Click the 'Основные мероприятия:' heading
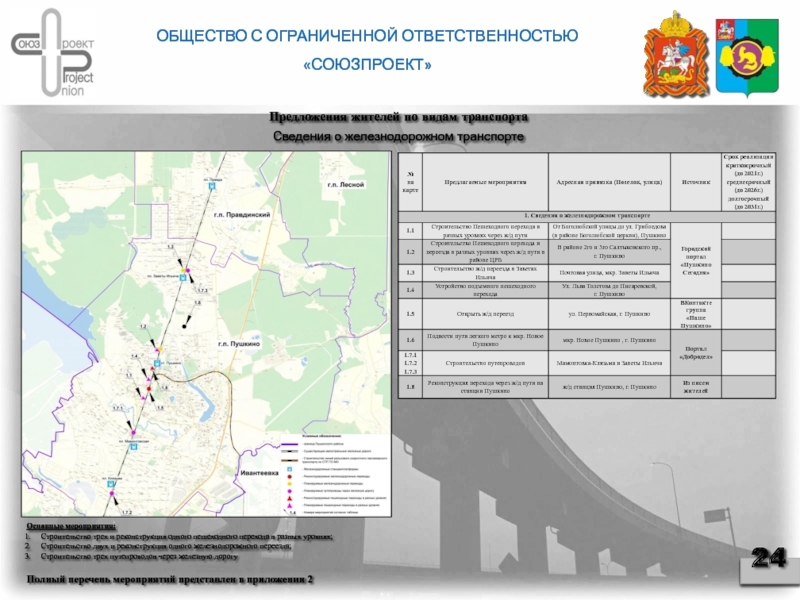The height and width of the screenshot is (600, 800). 71,526
